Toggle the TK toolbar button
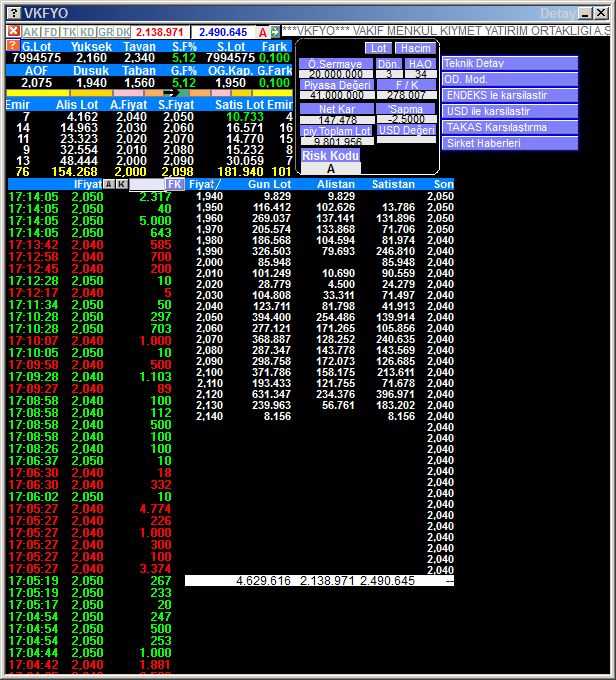Viewport: 616px width, 680px height. [x=69, y=32]
